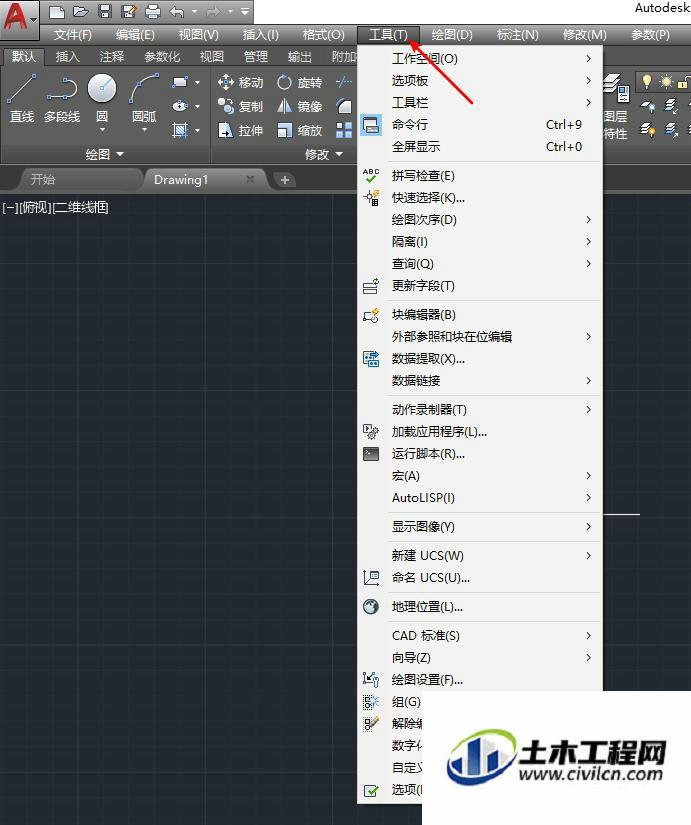The width and height of the screenshot is (691, 825).
Task: Toggle the 命令行 menu item
Action: [x=480, y=125]
